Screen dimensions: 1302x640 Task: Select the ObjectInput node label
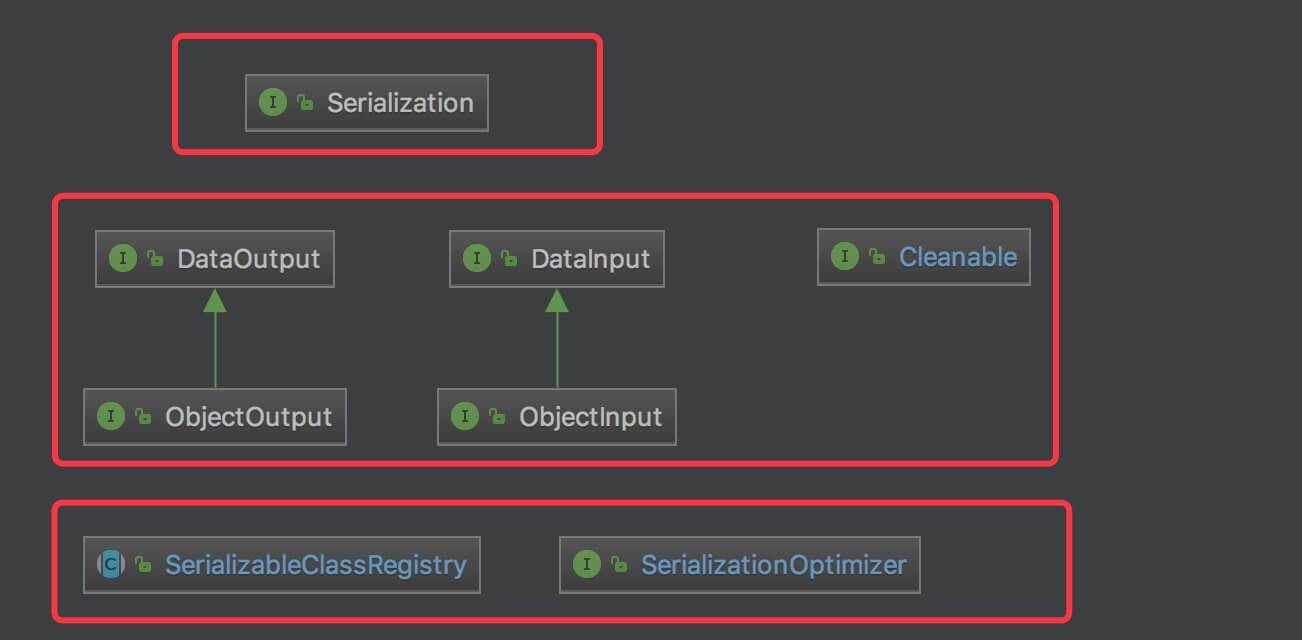[x=590, y=417]
